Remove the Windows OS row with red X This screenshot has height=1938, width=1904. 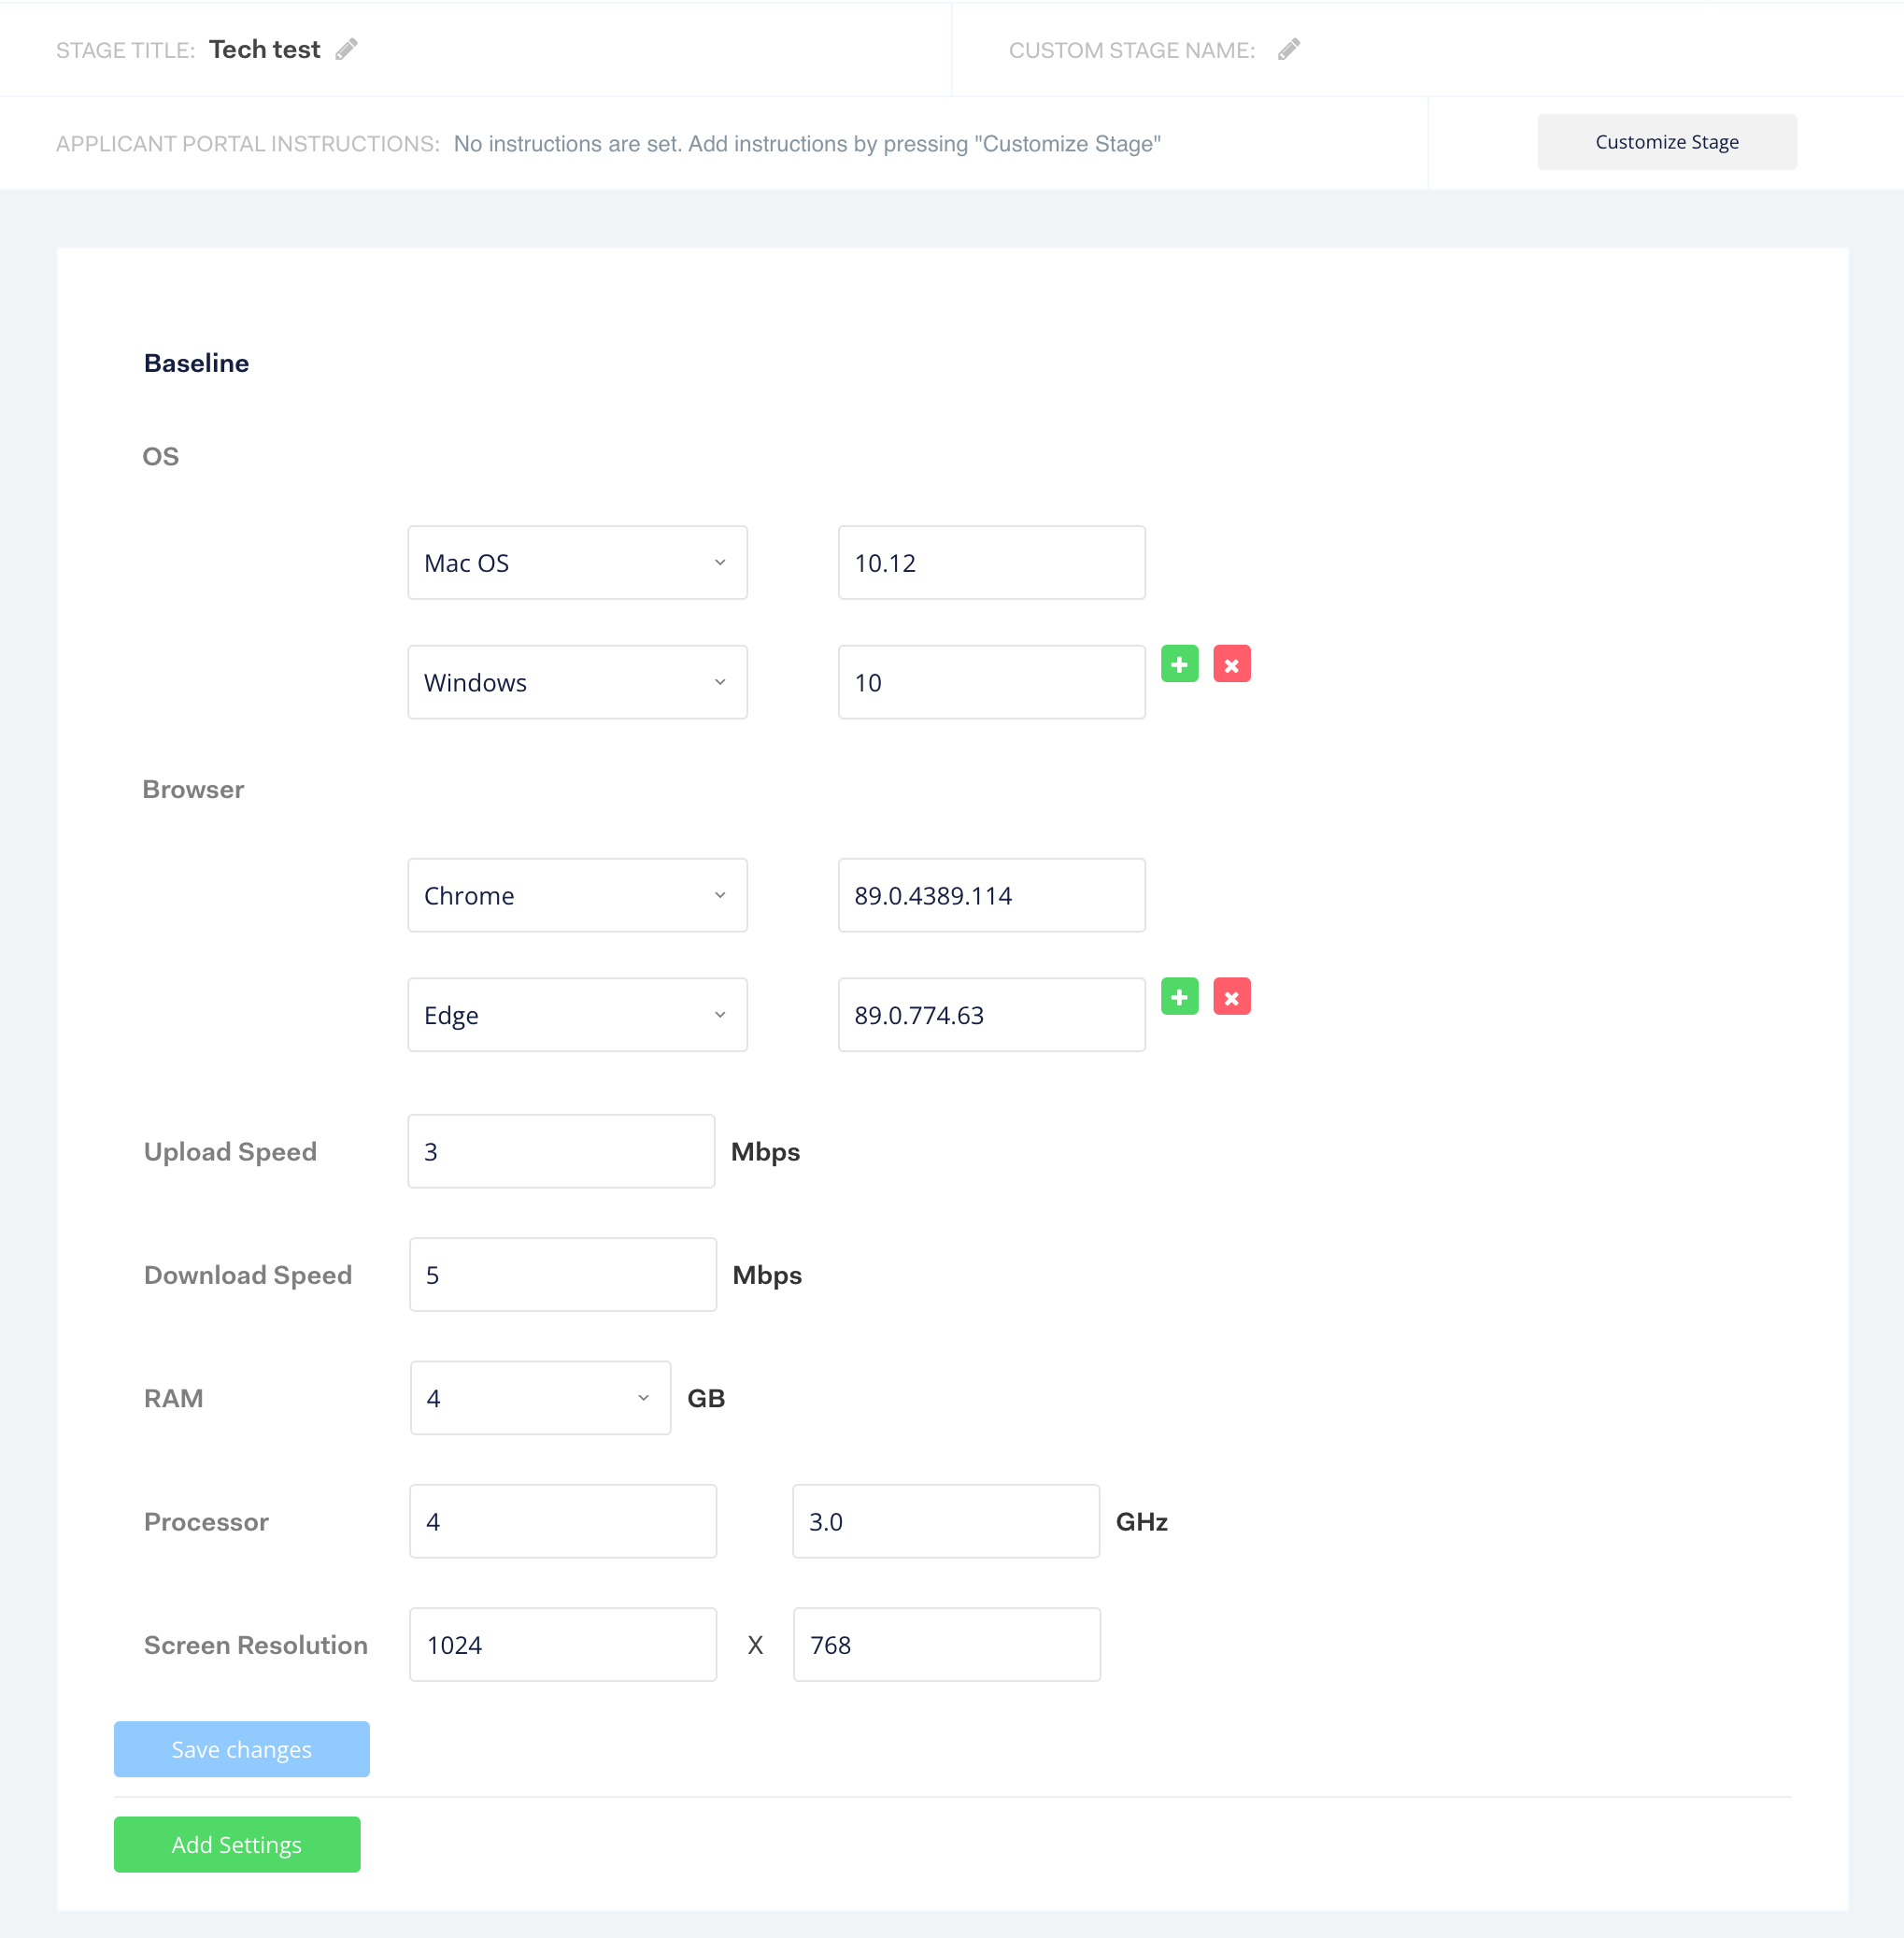(1232, 664)
